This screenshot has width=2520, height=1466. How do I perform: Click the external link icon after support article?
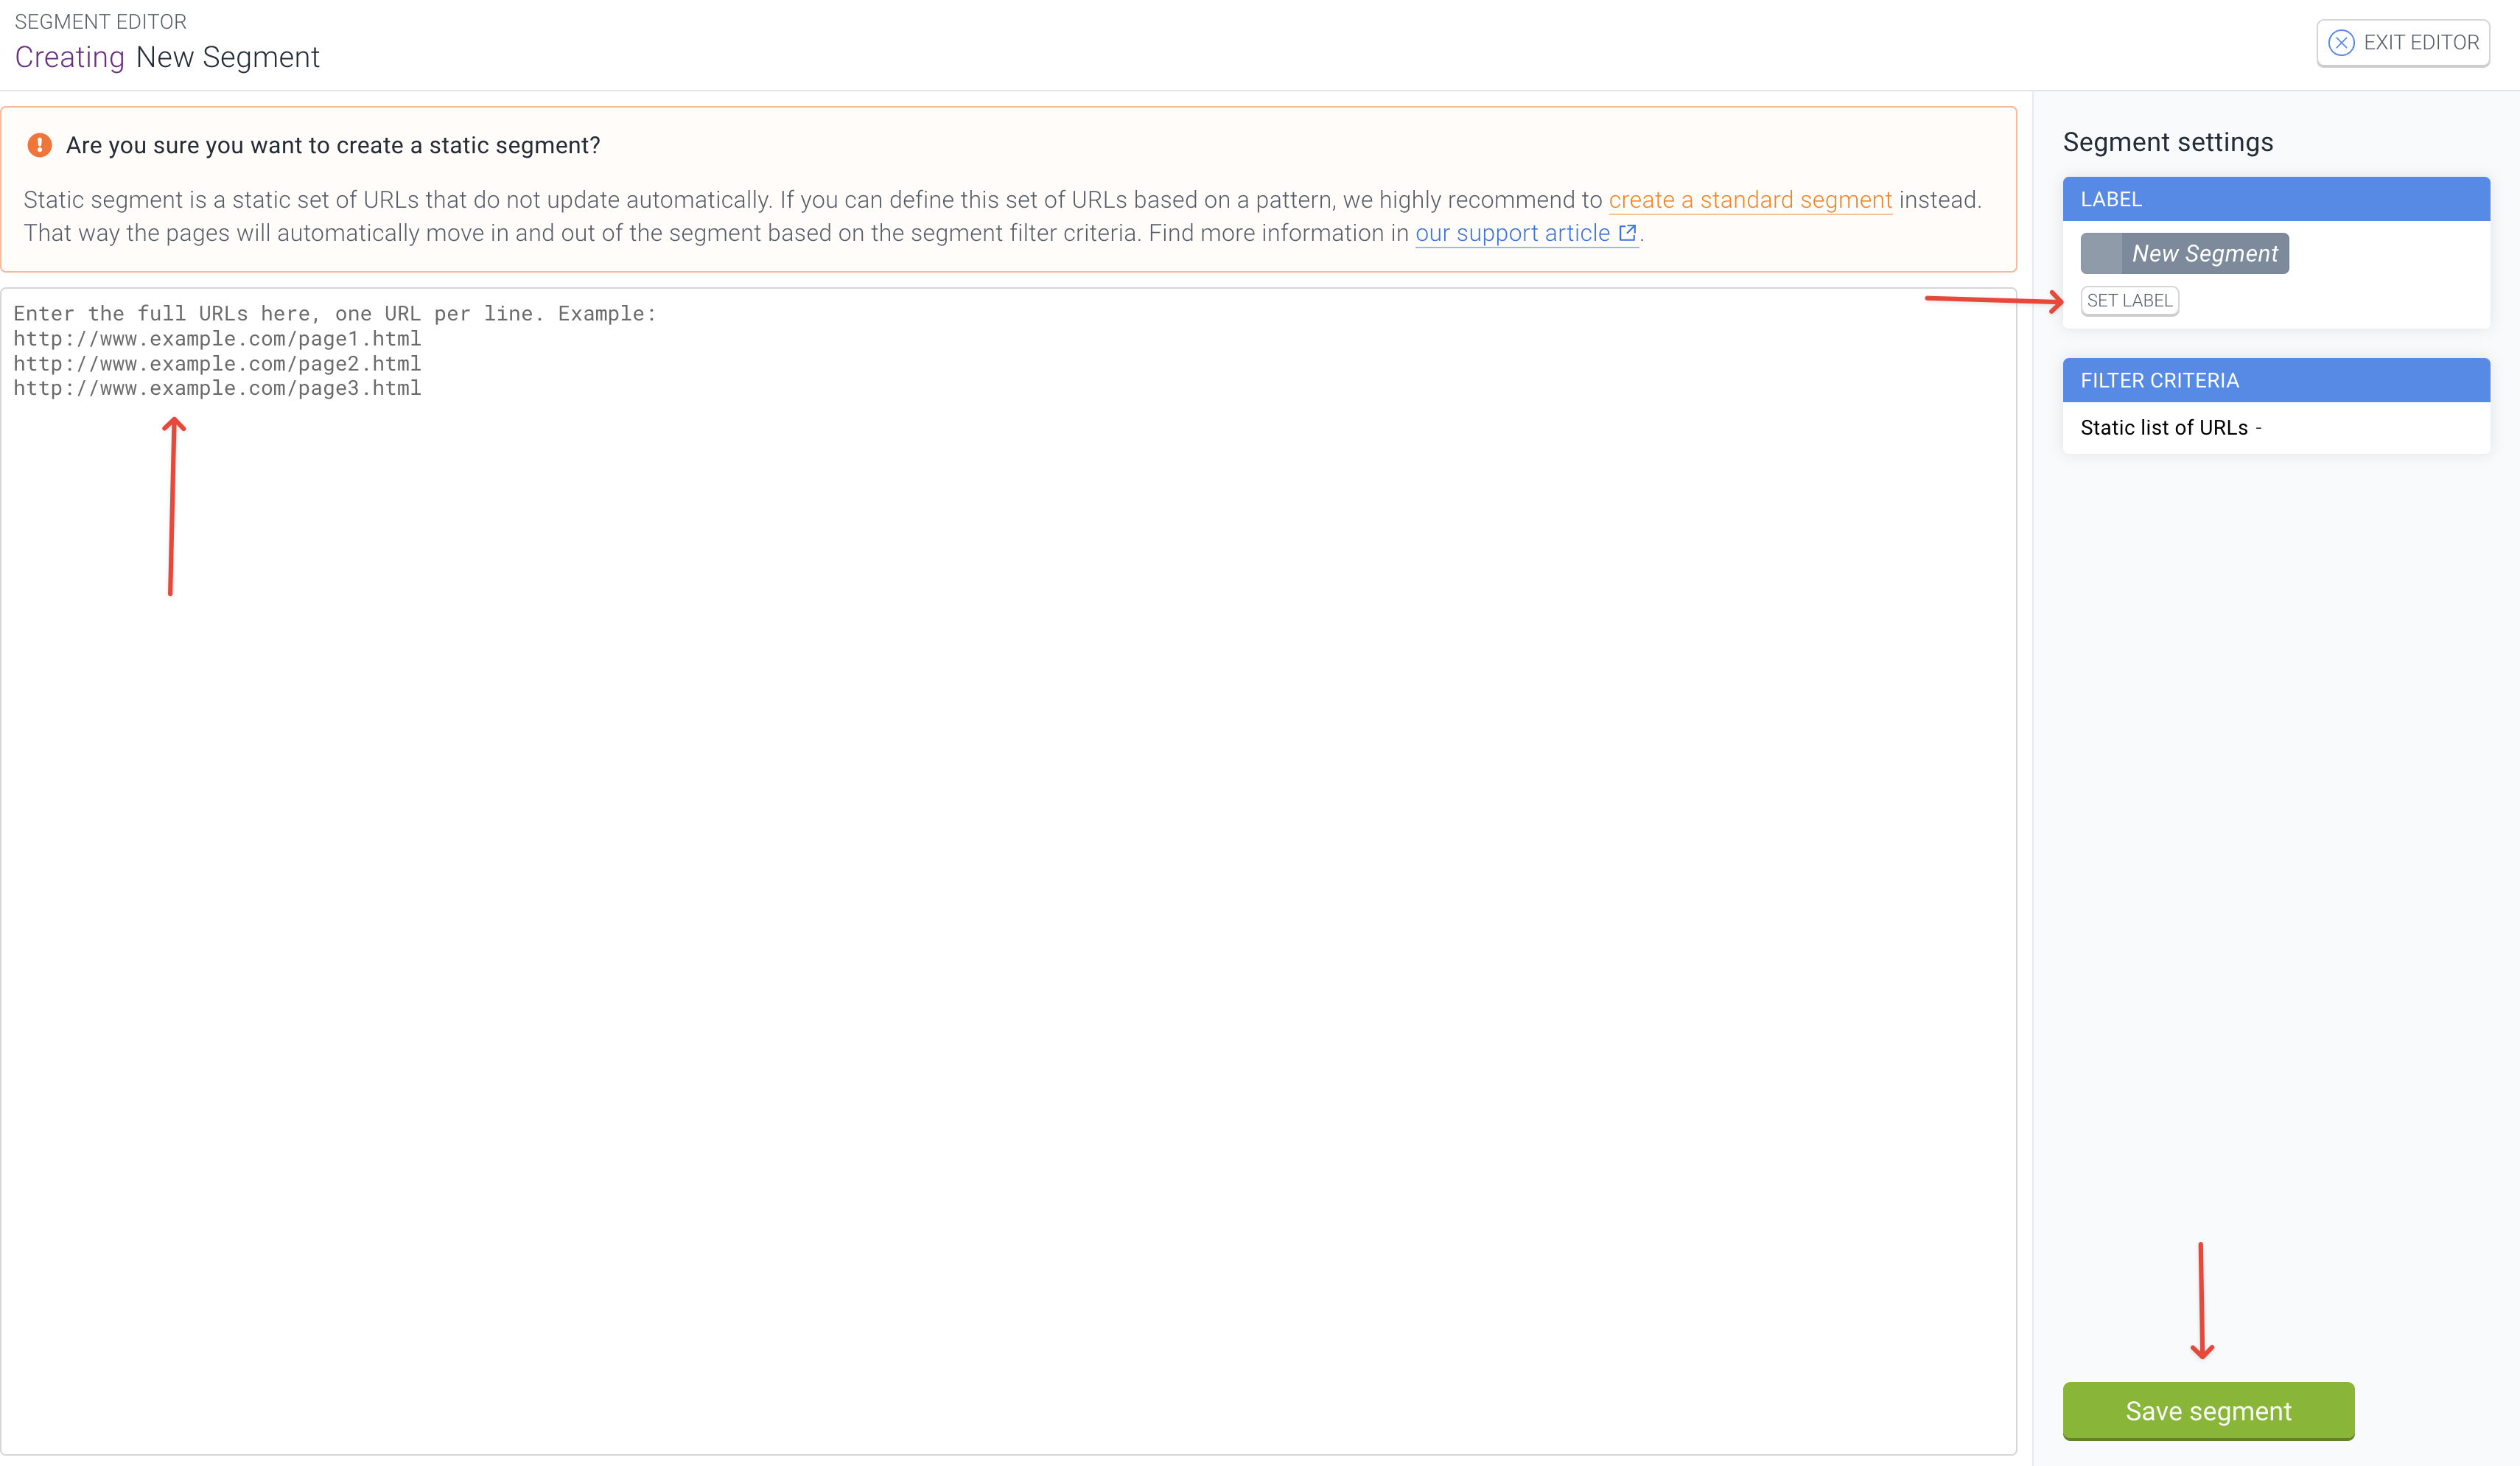1627,233
